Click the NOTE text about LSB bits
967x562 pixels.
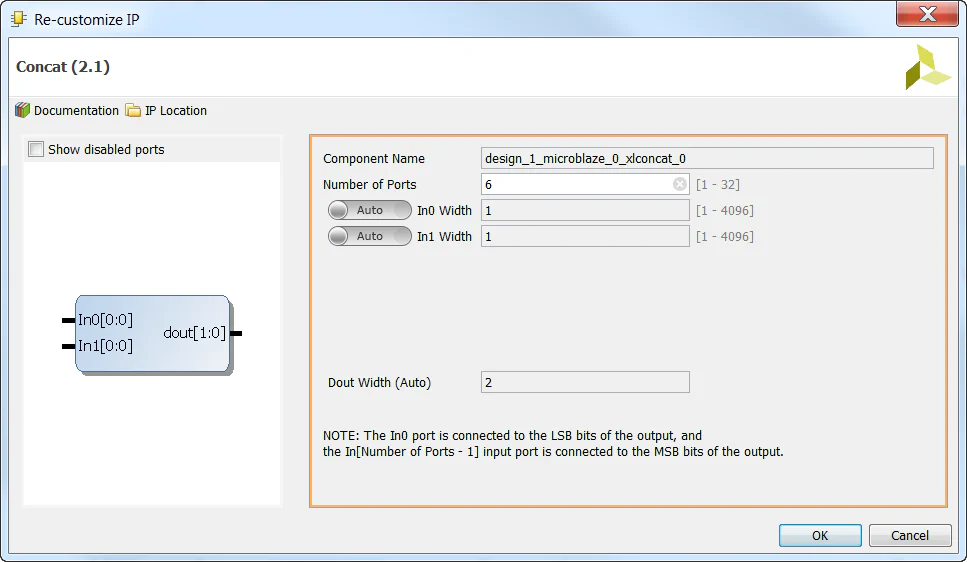553,444
